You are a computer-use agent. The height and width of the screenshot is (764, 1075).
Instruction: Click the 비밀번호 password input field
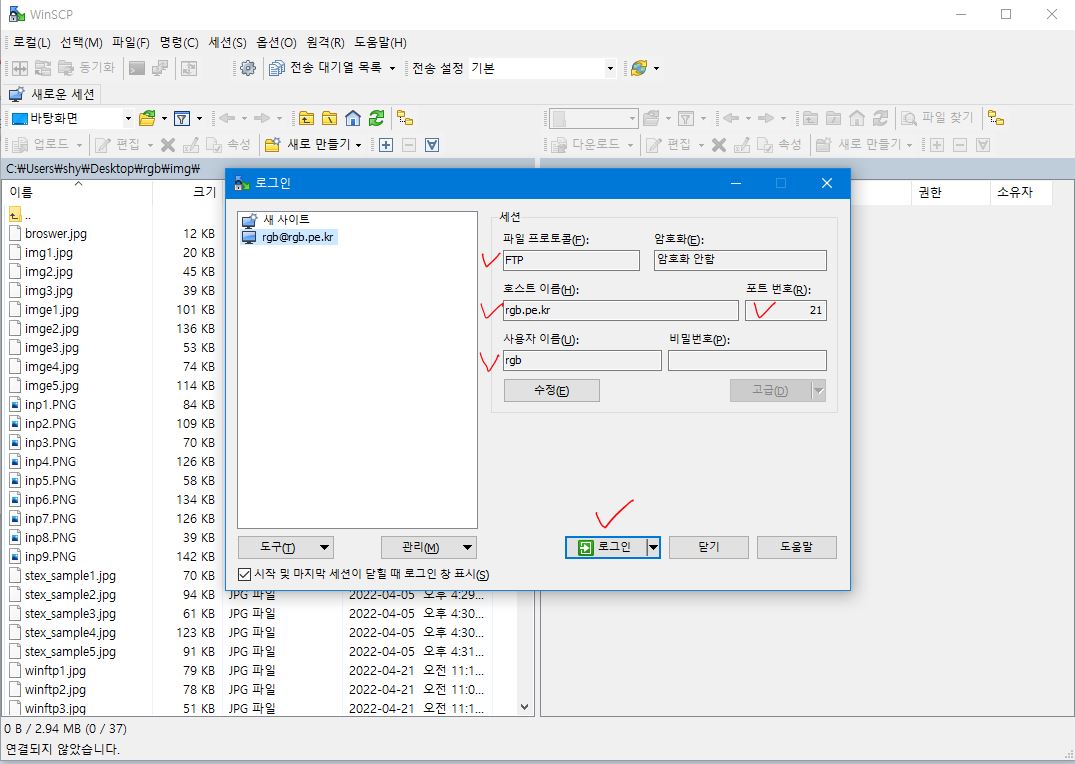pyautogui.click(x=746, y=360)
